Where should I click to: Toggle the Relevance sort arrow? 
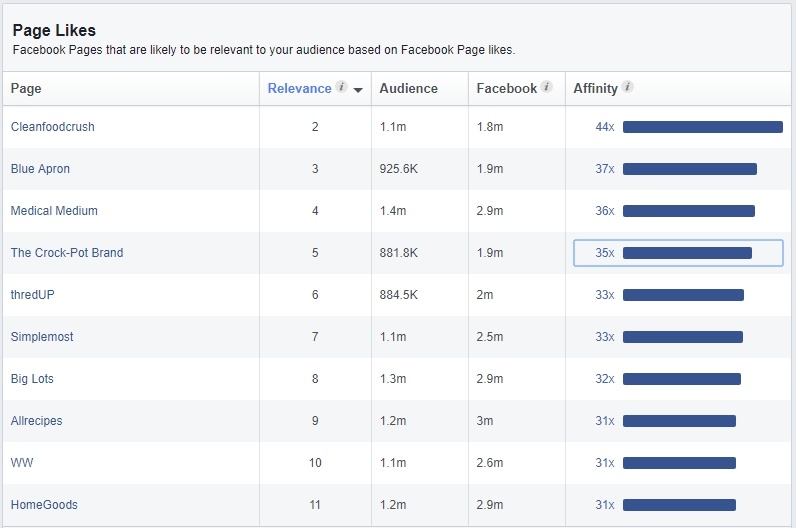point(358,90)
